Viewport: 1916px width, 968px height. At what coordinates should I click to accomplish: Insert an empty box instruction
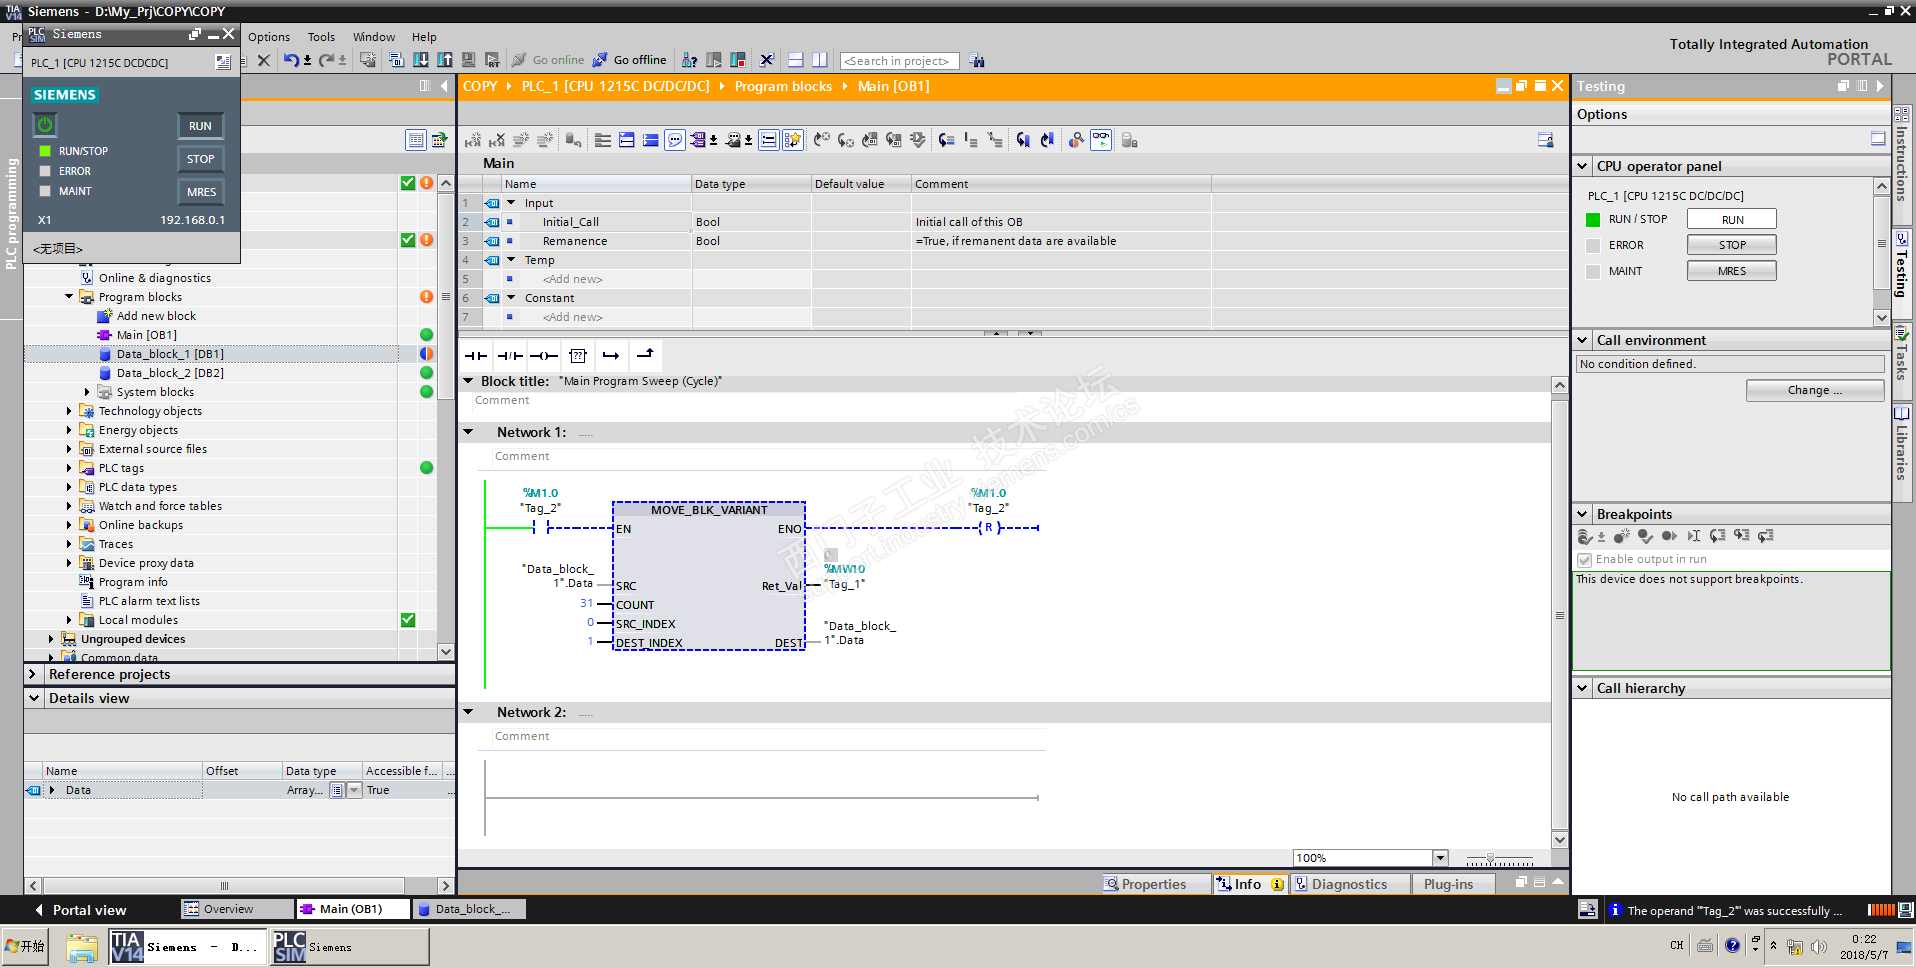578,356
